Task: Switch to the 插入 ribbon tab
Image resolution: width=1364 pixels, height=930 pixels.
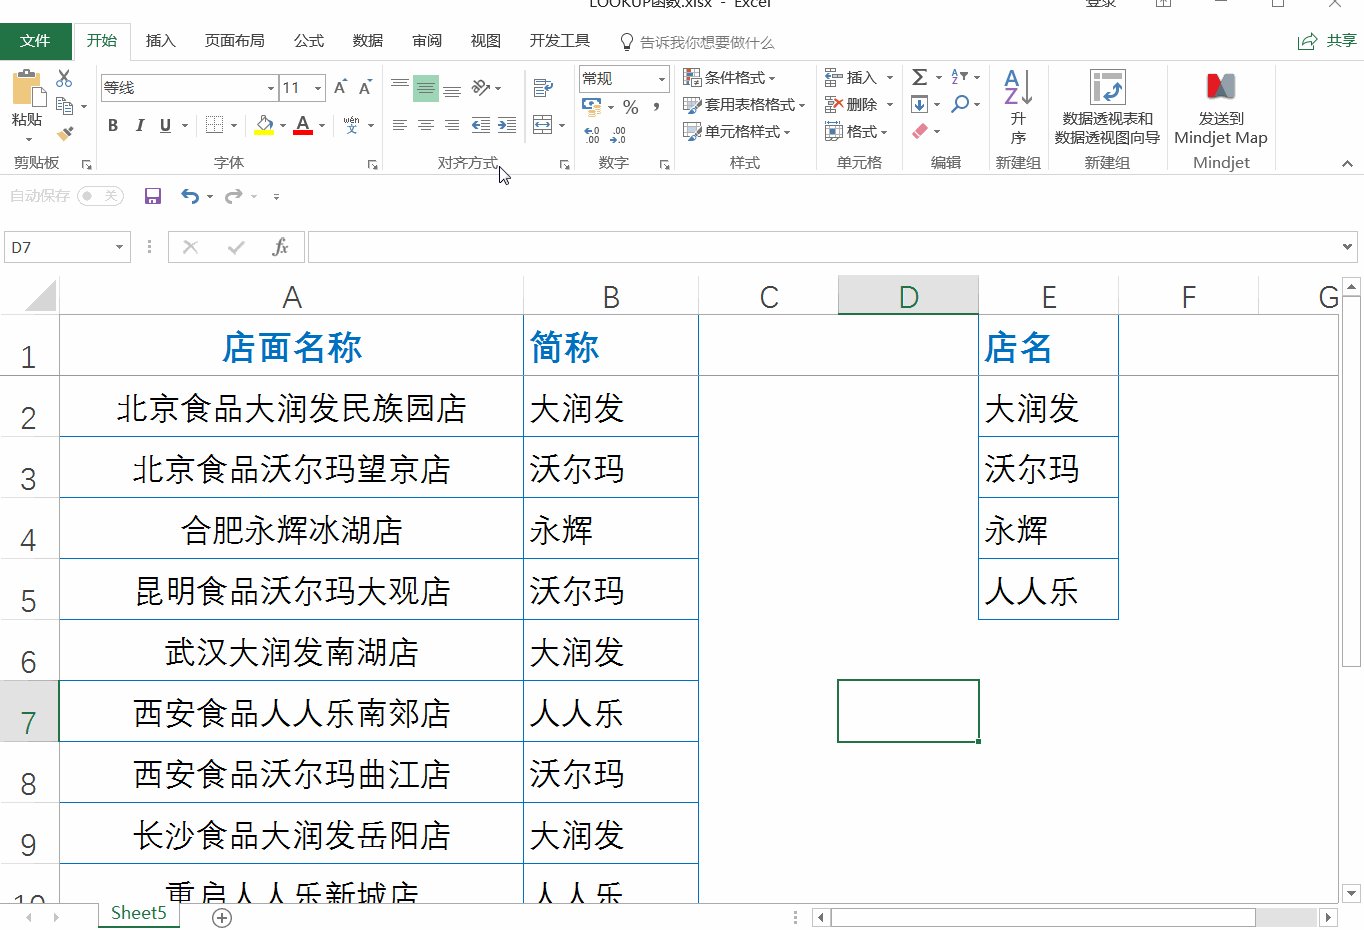Action: tap(160, 41)
